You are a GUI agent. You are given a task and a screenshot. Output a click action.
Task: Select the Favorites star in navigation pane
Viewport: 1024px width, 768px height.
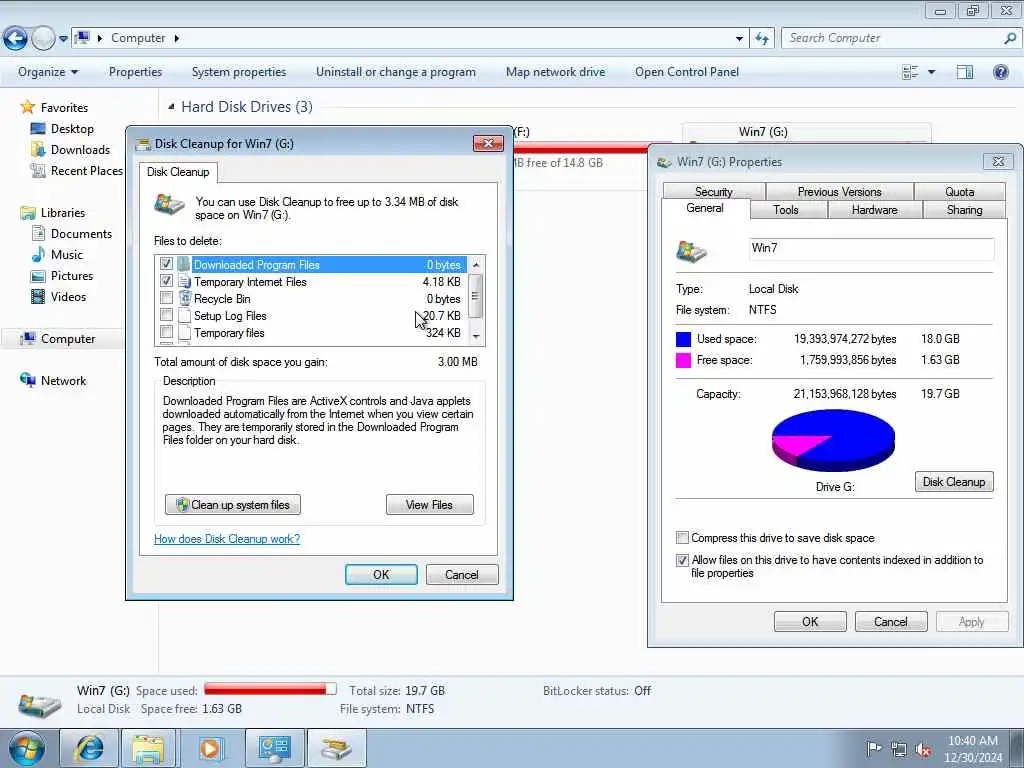tap(27, 107)
